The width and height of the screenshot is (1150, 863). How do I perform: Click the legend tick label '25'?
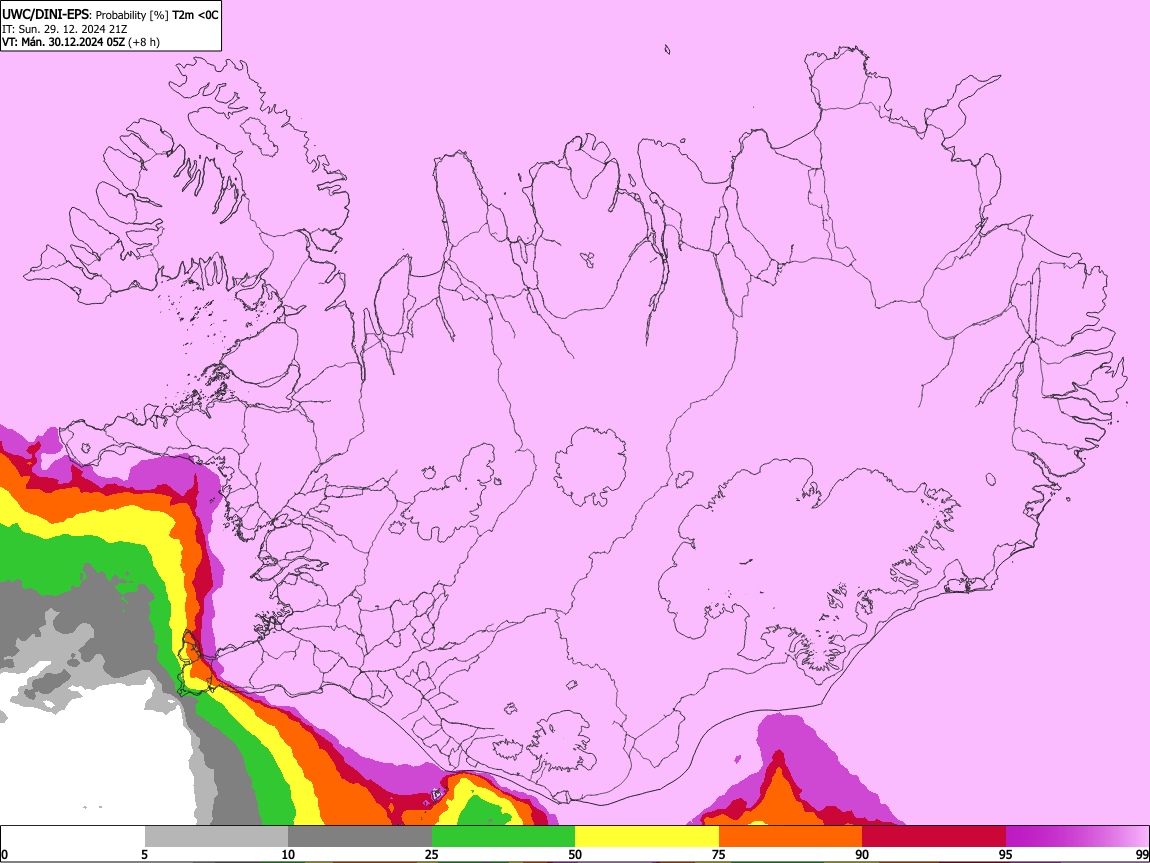pyautogui.click(x=431, y=854)
